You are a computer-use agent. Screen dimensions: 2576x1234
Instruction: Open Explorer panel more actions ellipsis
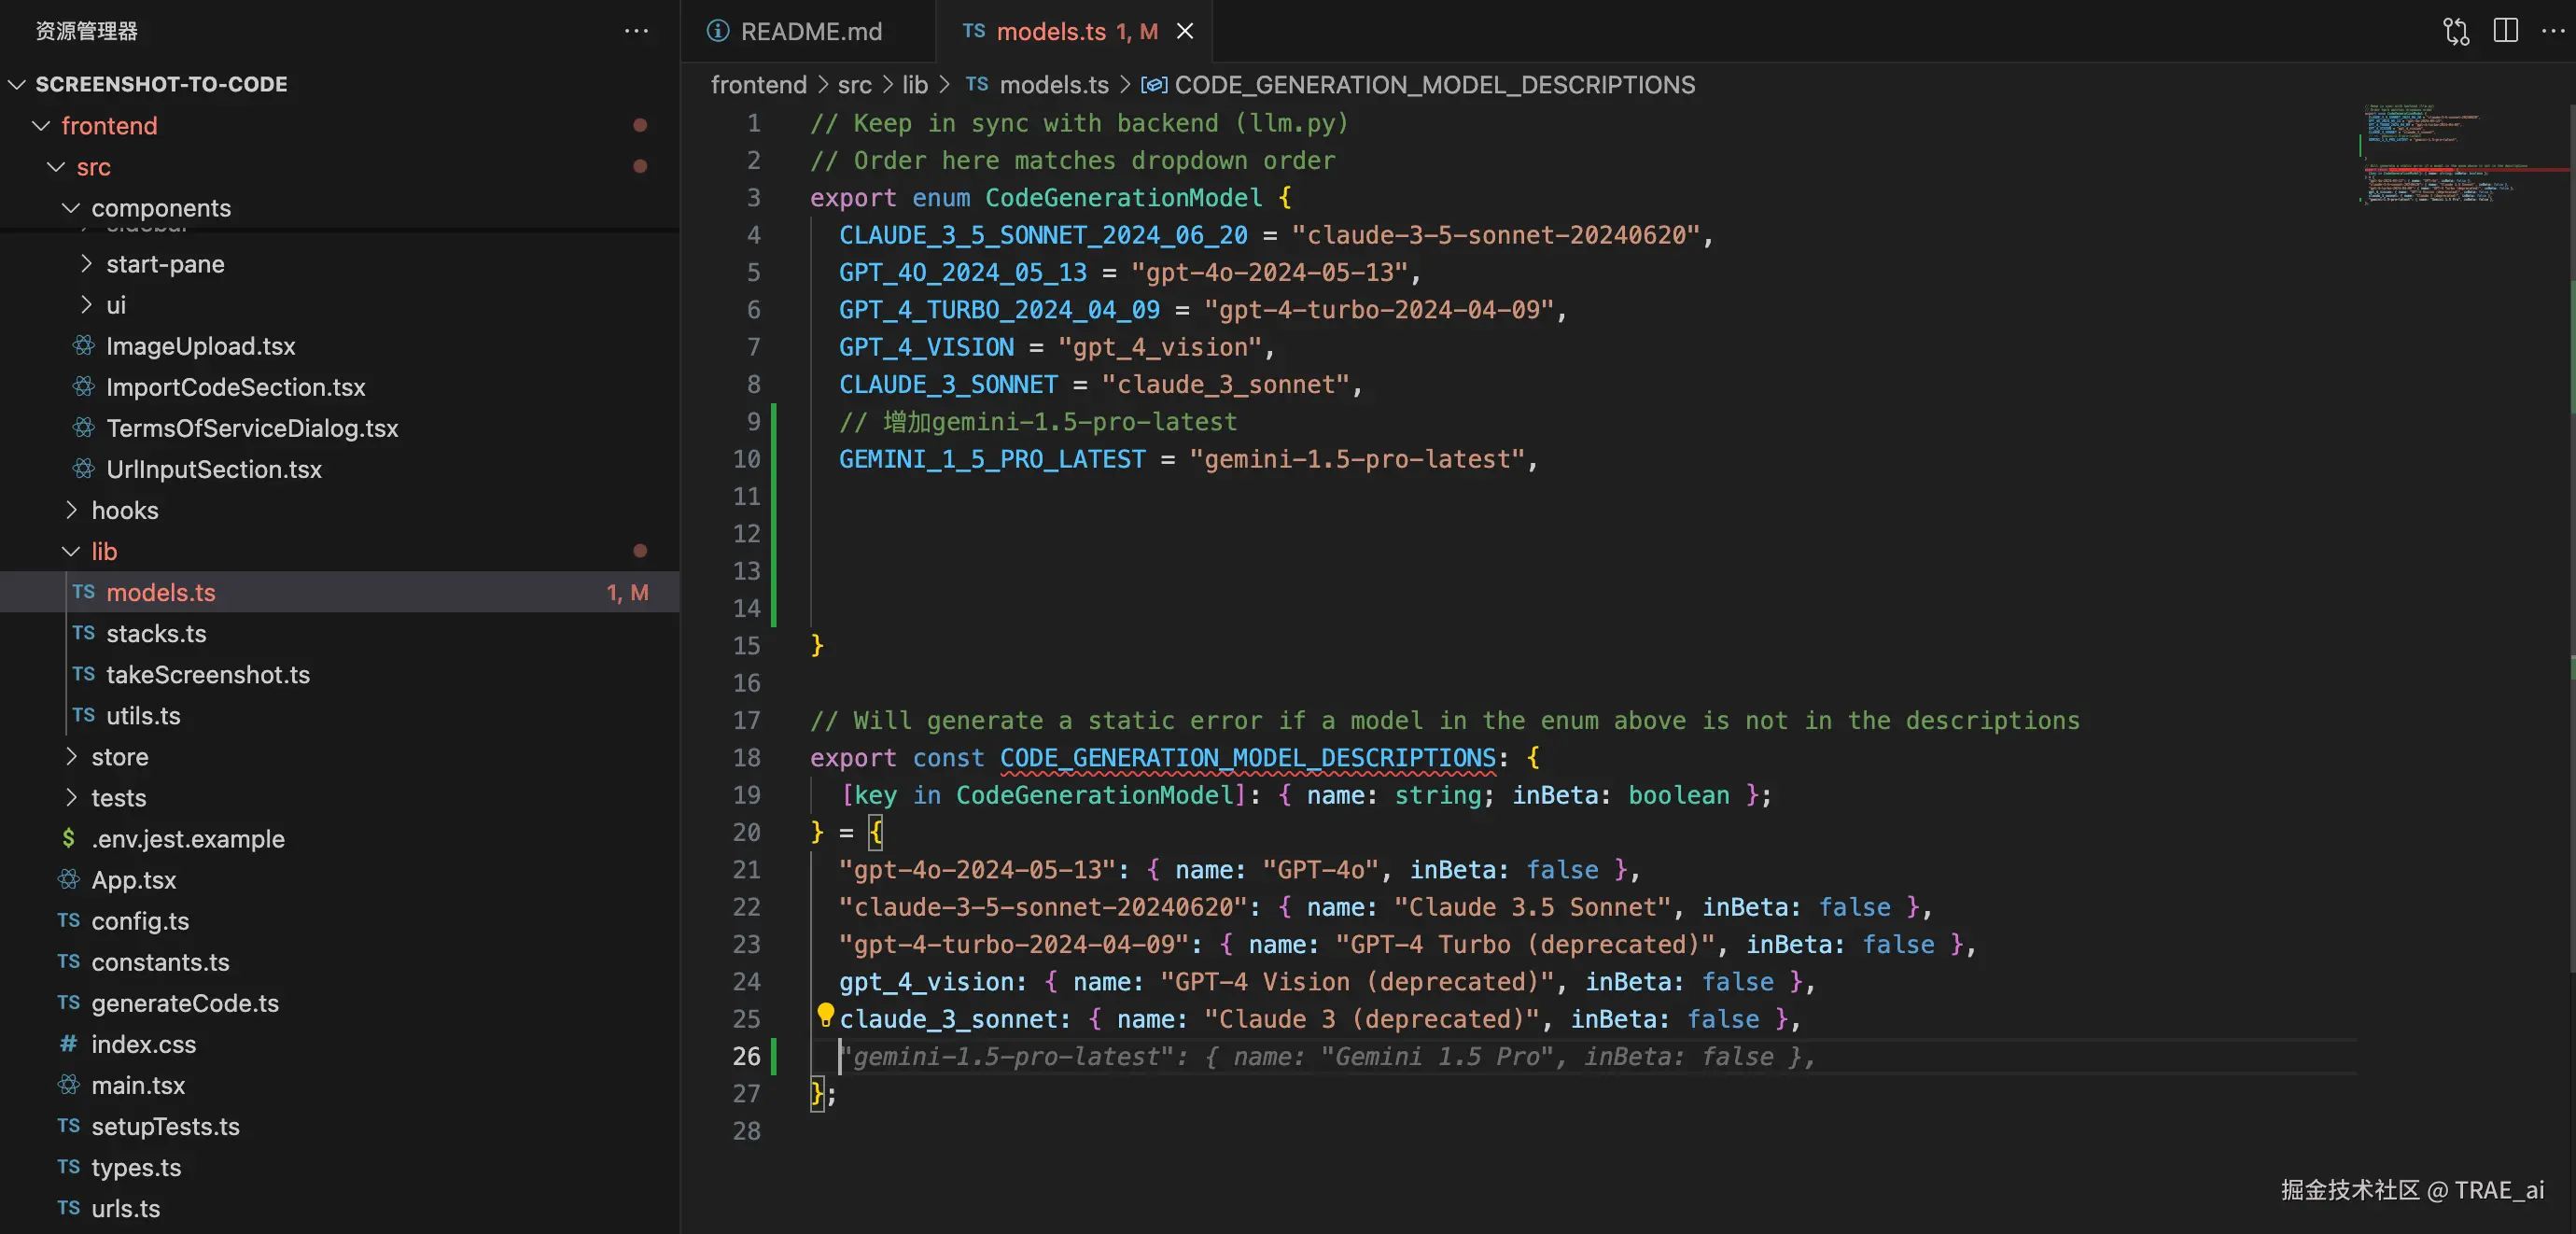click(636, 31)
